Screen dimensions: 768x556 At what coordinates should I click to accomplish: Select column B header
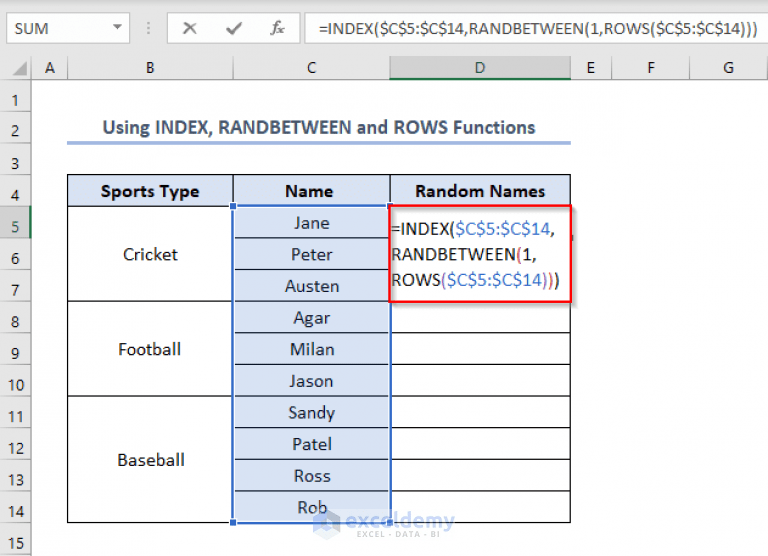[x=150, y=68]
